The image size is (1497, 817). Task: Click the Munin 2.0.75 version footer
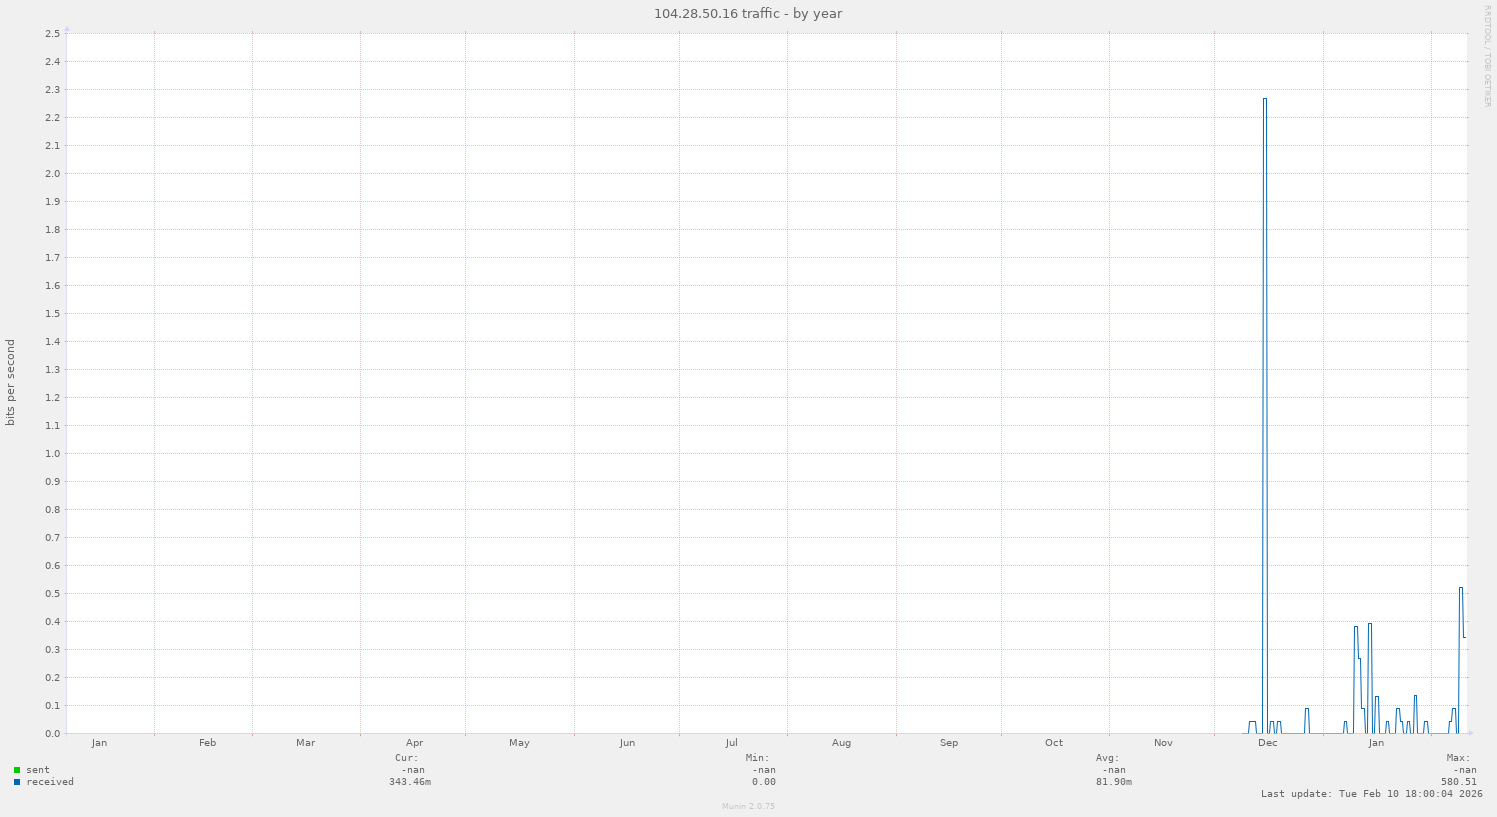pyautogui.click(x=748, y=806)
